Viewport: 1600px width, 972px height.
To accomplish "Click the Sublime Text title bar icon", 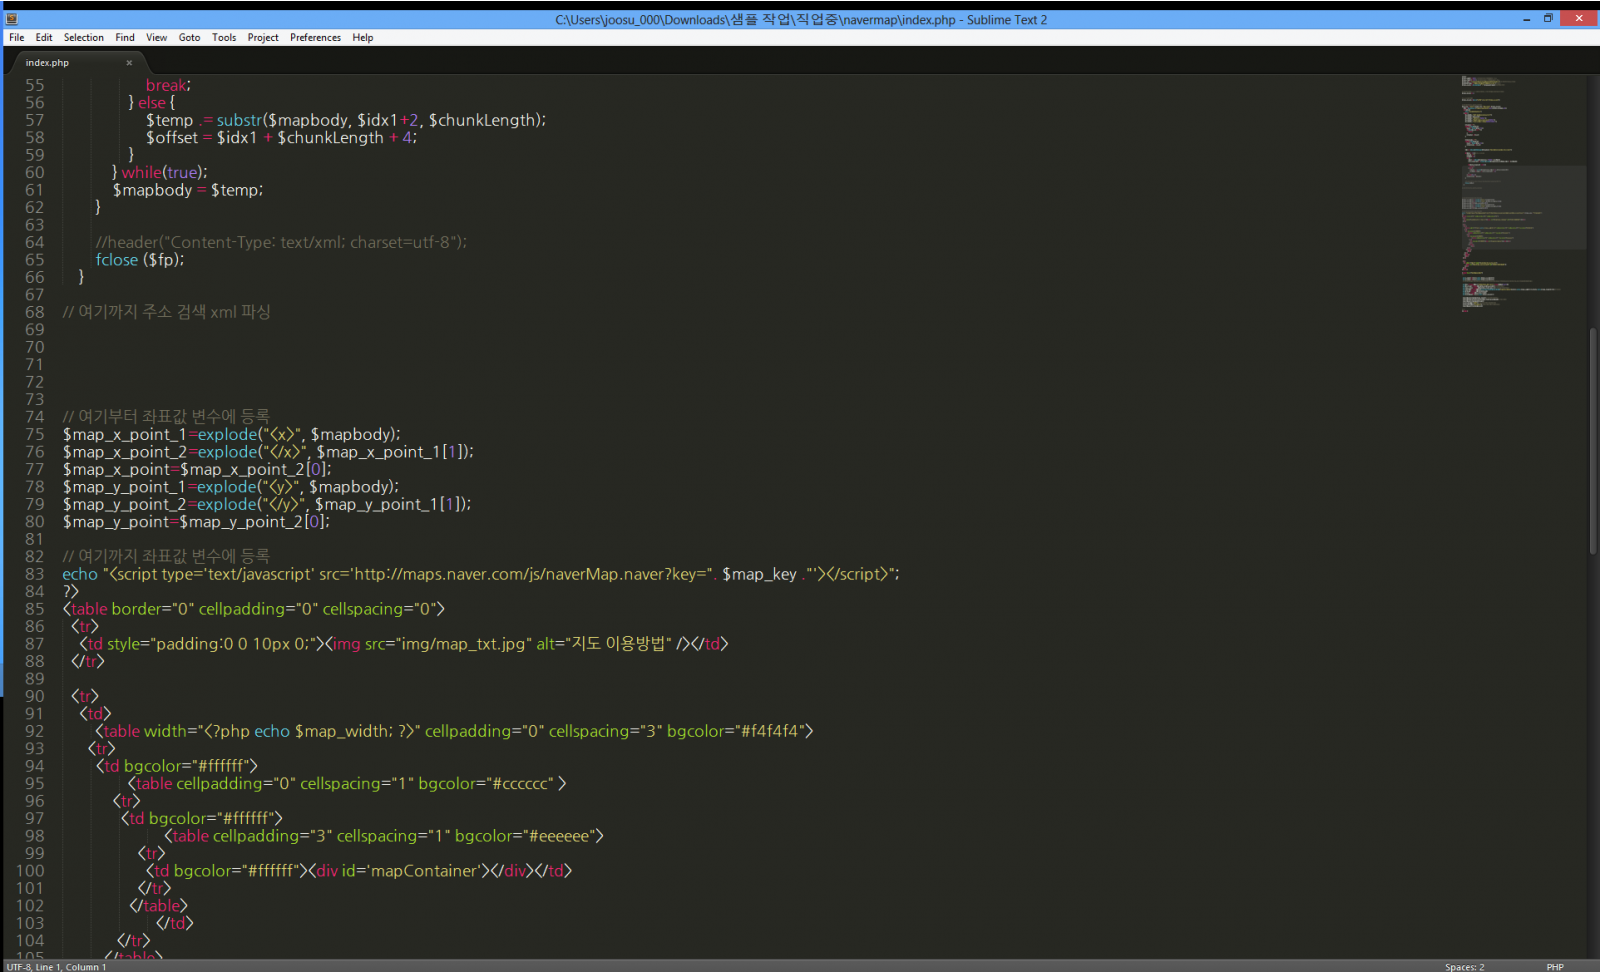I will [x=11, y=19].
